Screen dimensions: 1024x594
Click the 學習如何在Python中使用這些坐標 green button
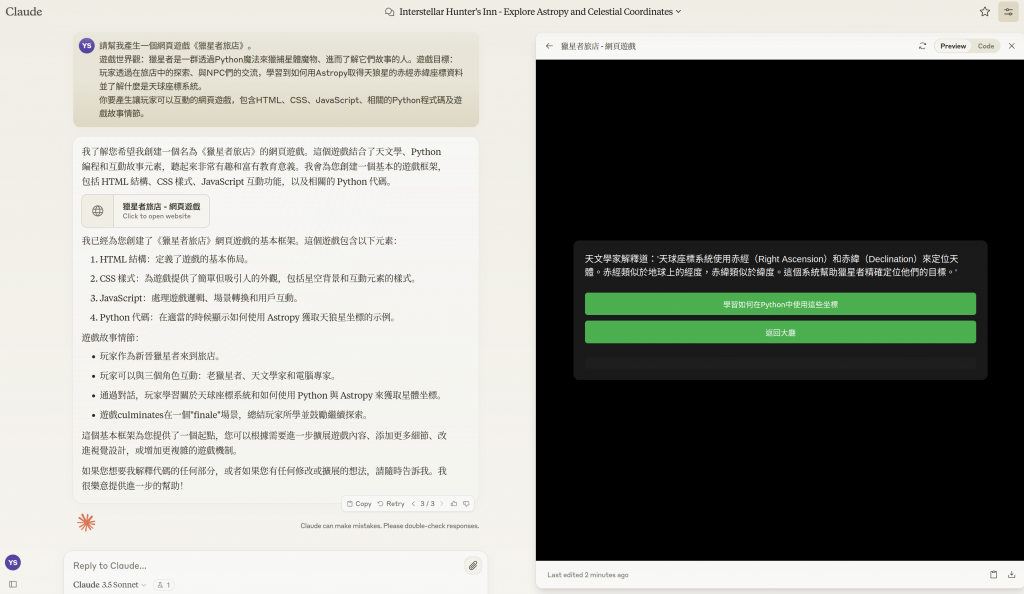tap(780, 304)
